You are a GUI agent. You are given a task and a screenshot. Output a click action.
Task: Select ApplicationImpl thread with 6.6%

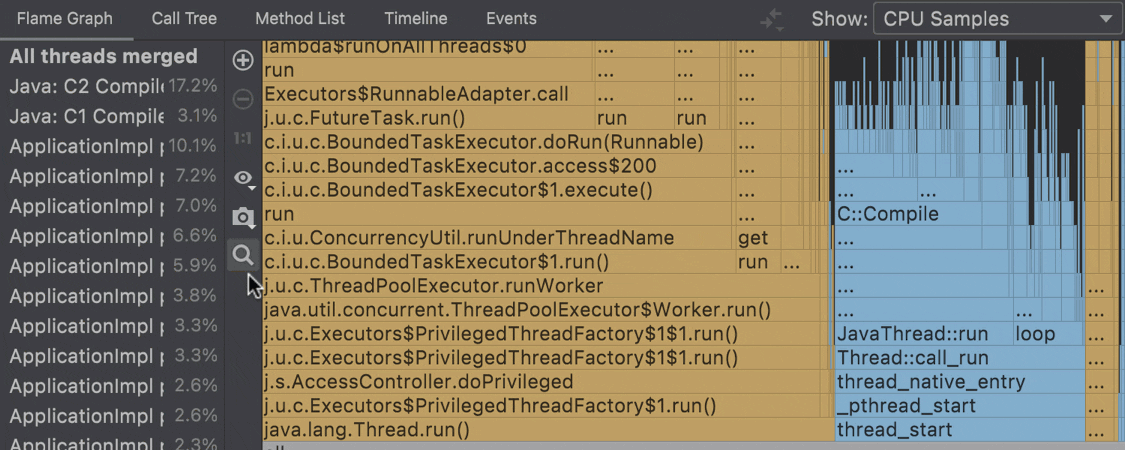click(111, 236)
